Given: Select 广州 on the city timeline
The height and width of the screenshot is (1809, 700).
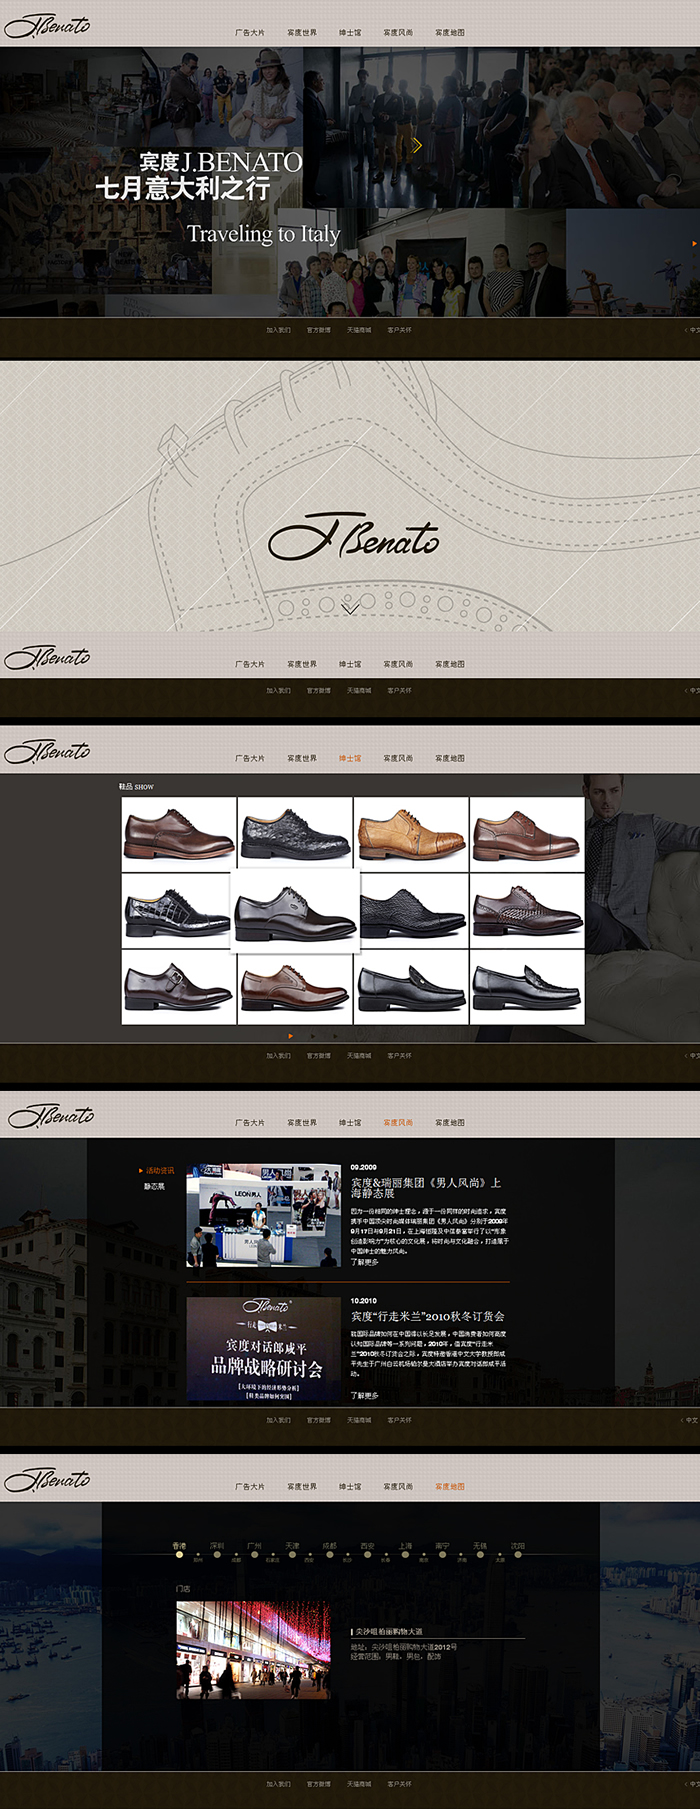Looking at the screenshot, I should 255,1546.
